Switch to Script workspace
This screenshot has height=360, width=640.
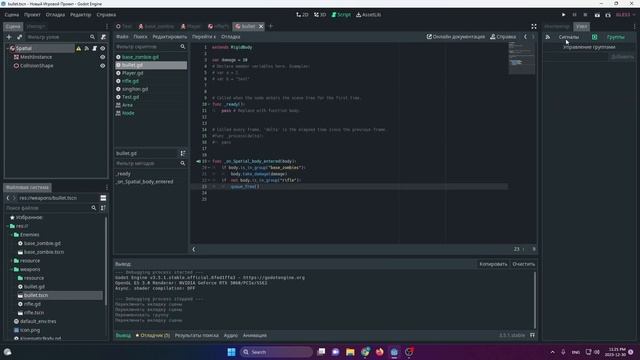tap(341, 15)
